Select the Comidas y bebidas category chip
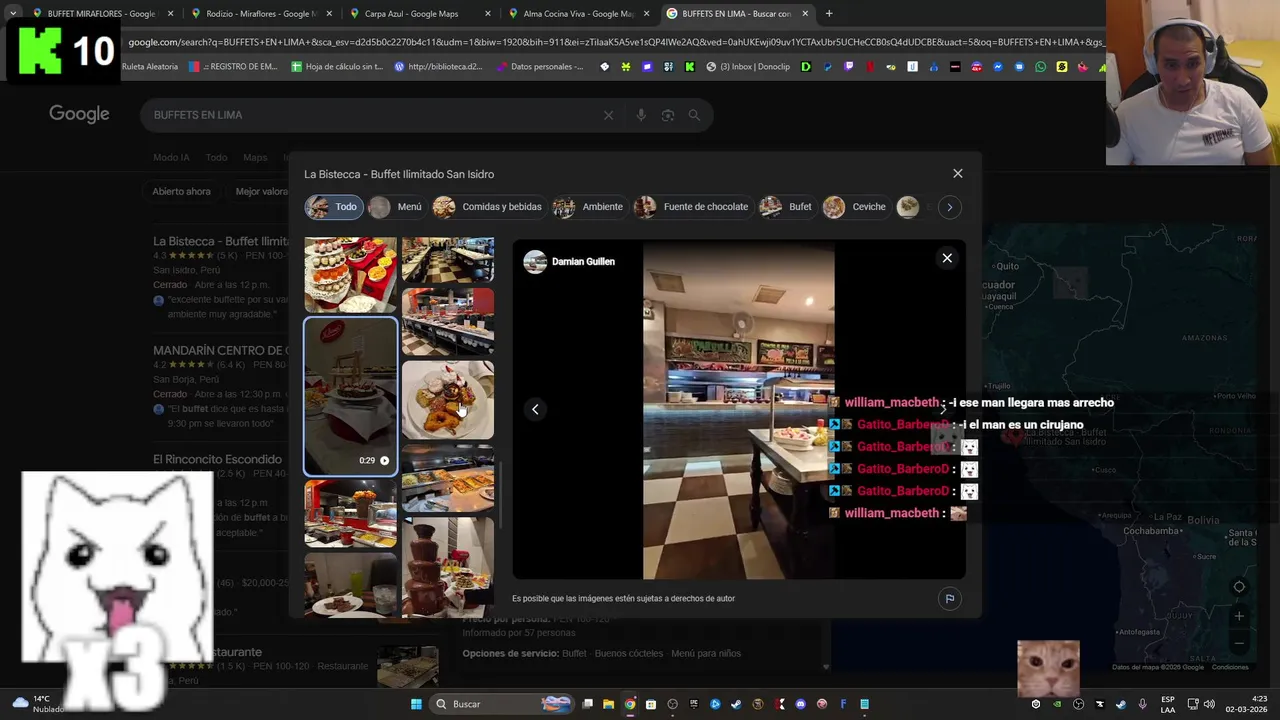 [488, 207]
